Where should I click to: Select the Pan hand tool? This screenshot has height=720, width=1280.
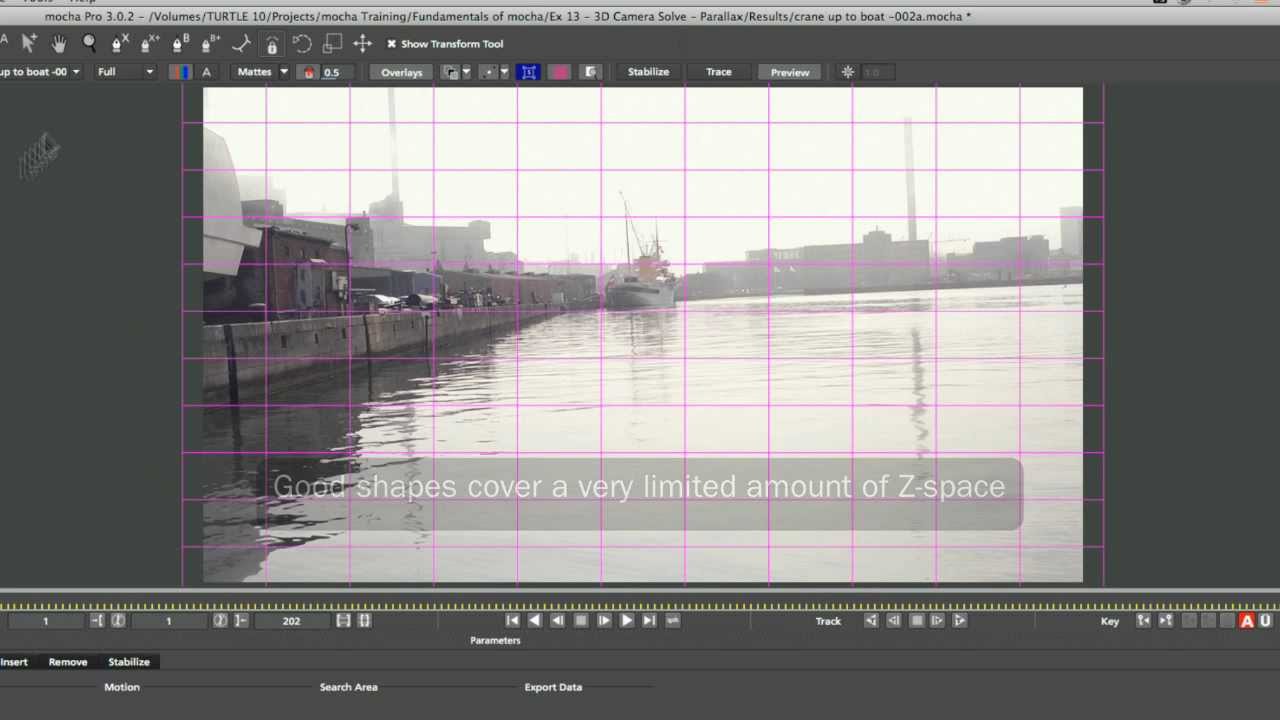(59, 43)
